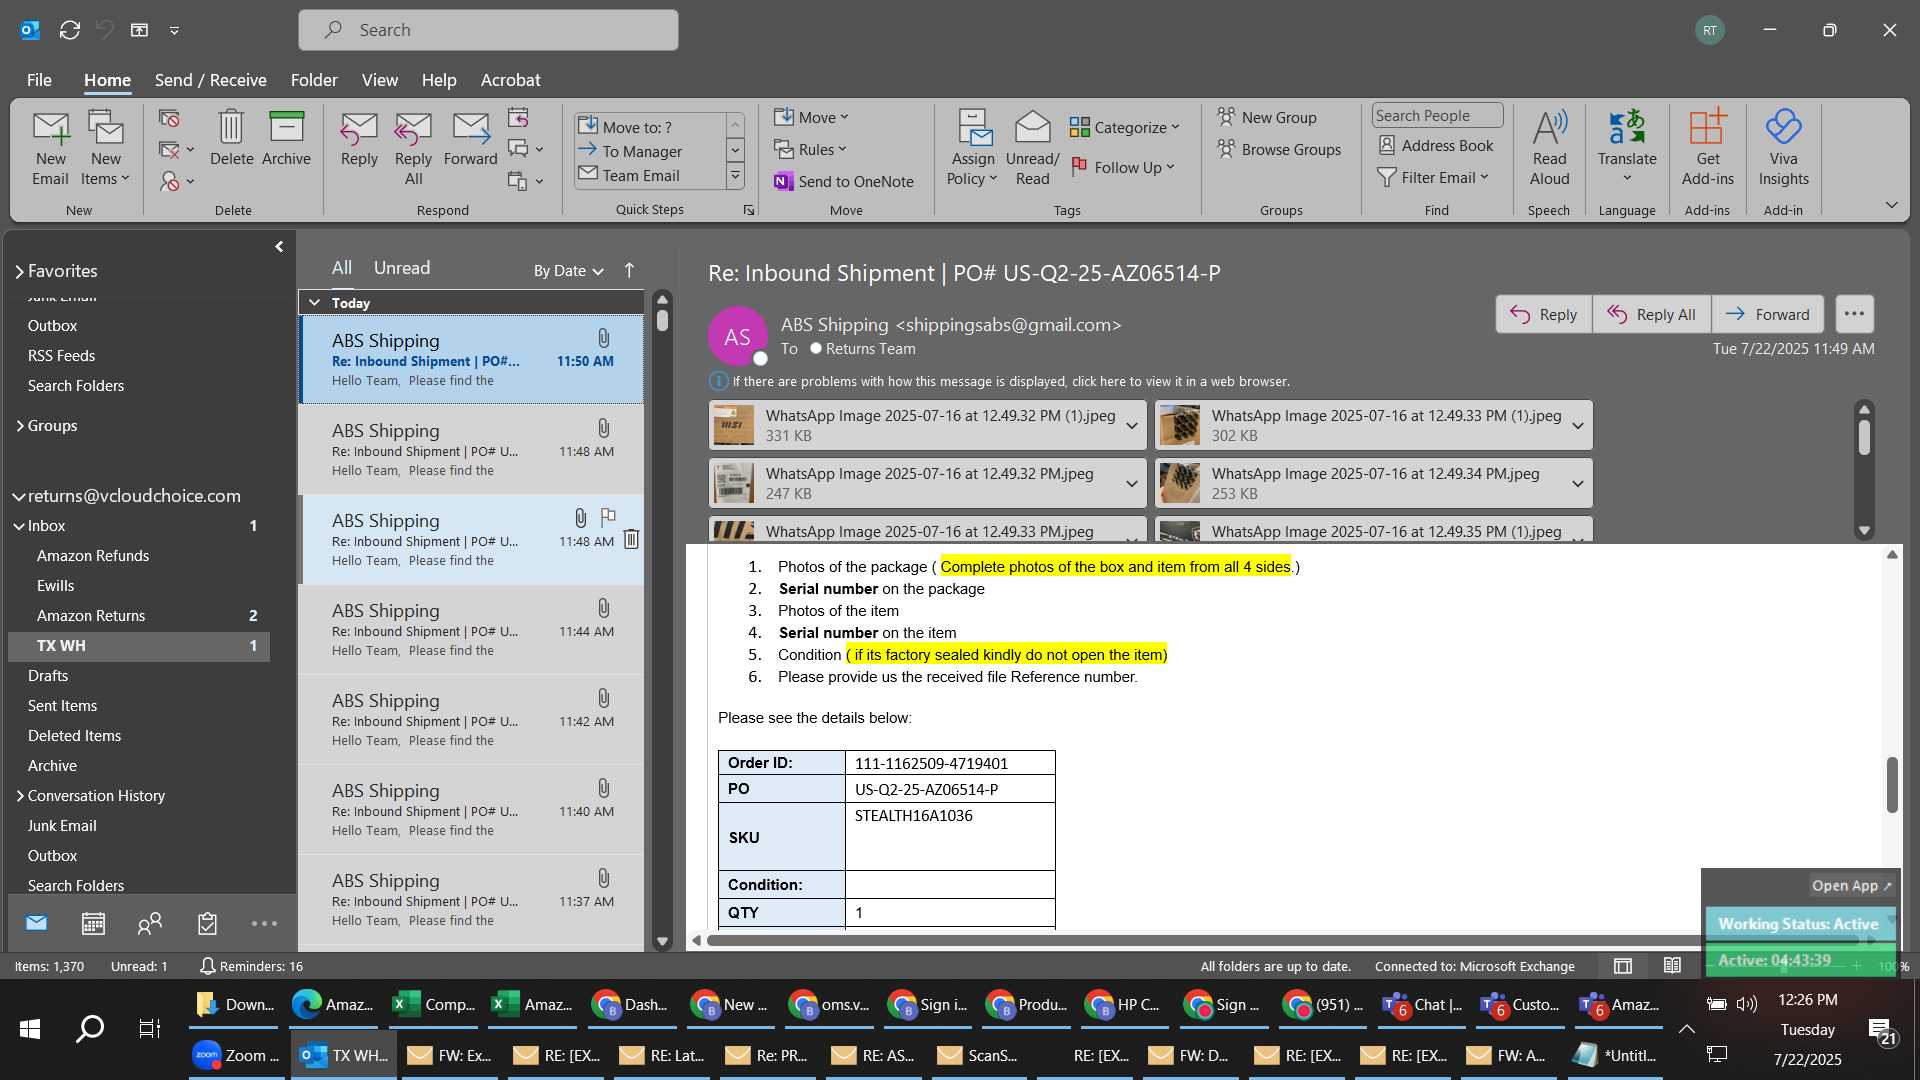Screen dimensions: 1920x1080
Task: Click the Unread/Read envelope icon
Action: (x=1032, y=148)
